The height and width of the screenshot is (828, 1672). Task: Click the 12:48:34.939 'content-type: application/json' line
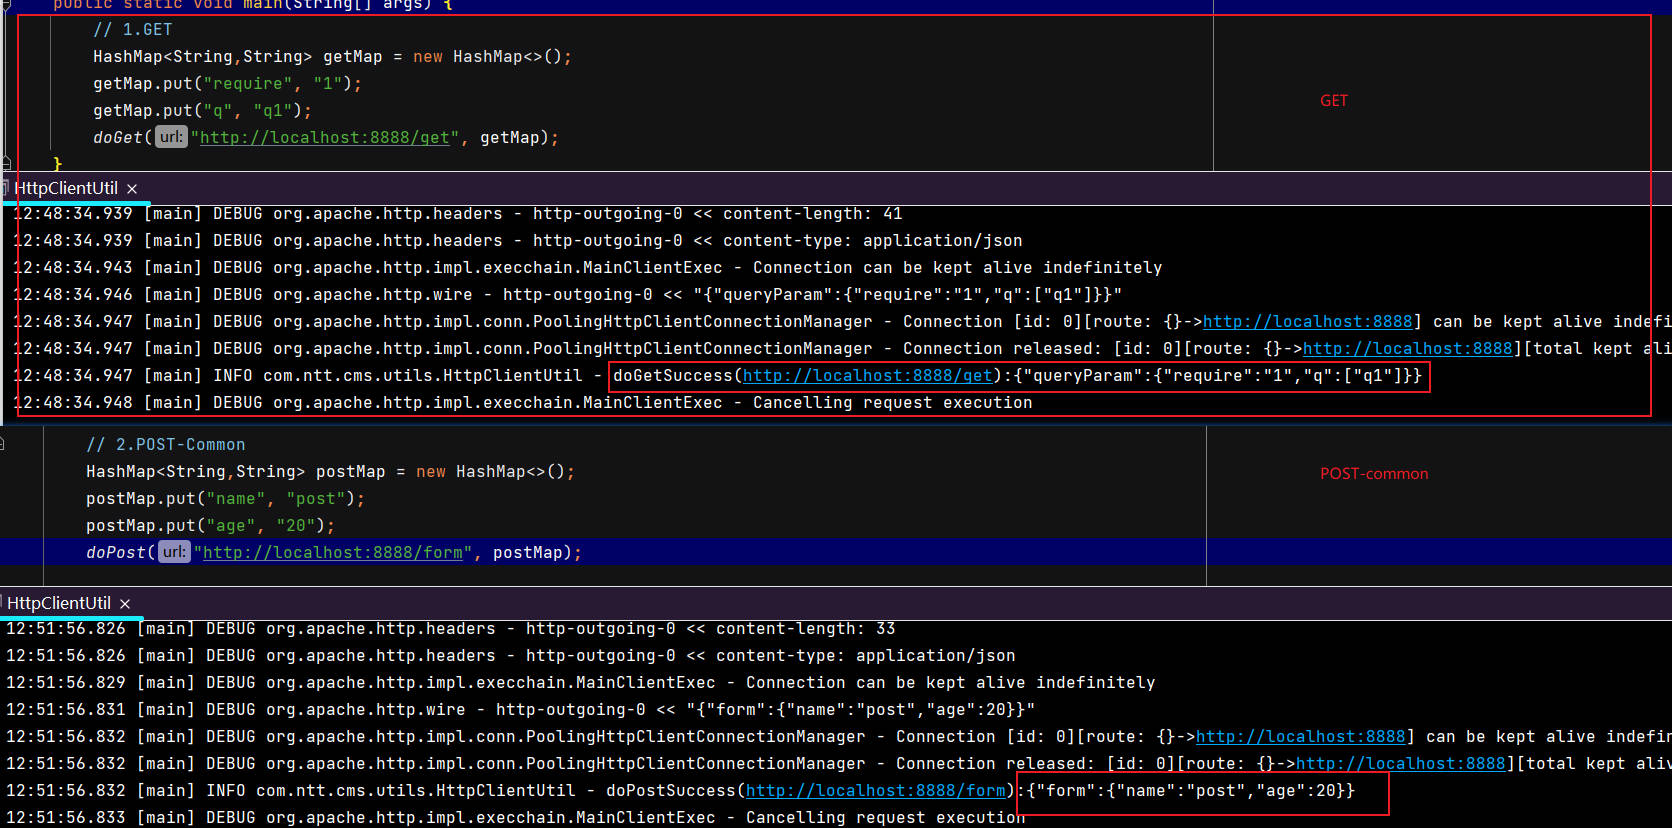point(518,240)
